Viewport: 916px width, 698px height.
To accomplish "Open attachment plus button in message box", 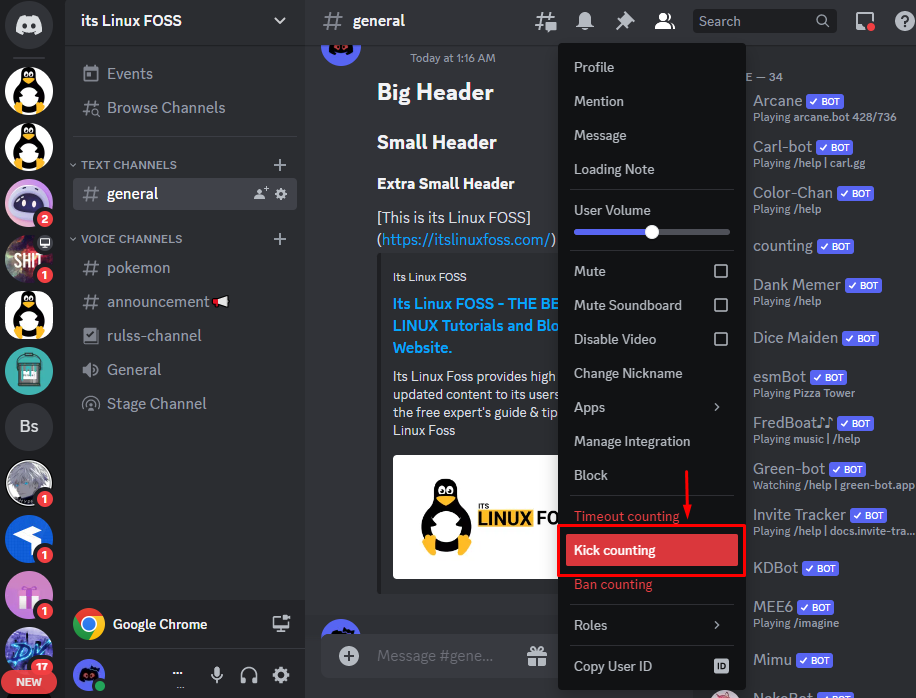I will point(349,655).
